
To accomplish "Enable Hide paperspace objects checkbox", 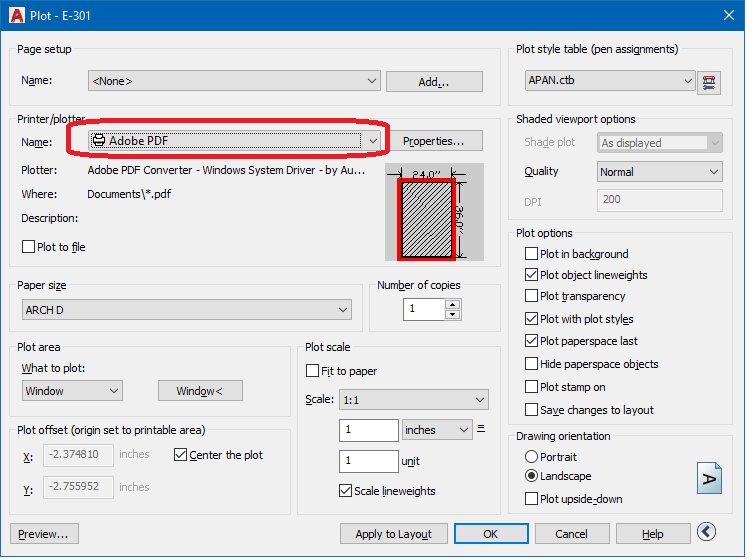I will [x=531, y=364].
